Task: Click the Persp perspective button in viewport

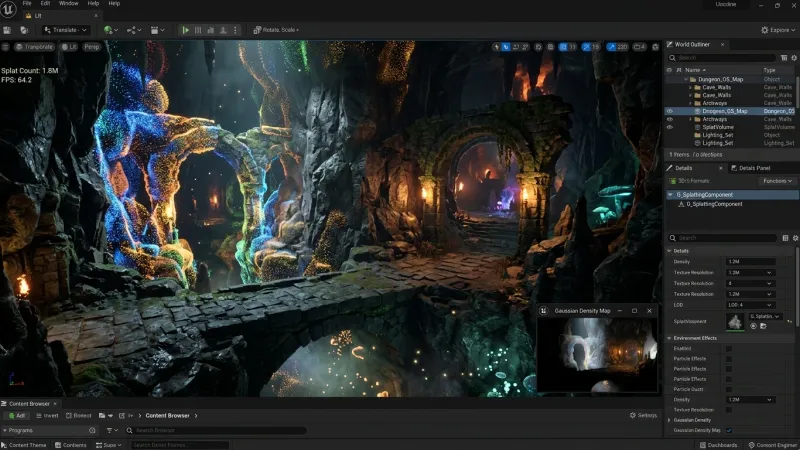Action: 92,47
